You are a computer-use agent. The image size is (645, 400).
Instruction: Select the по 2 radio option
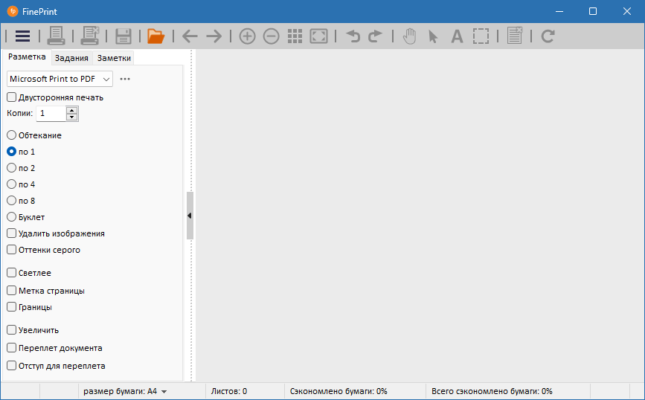coord(12,168)
